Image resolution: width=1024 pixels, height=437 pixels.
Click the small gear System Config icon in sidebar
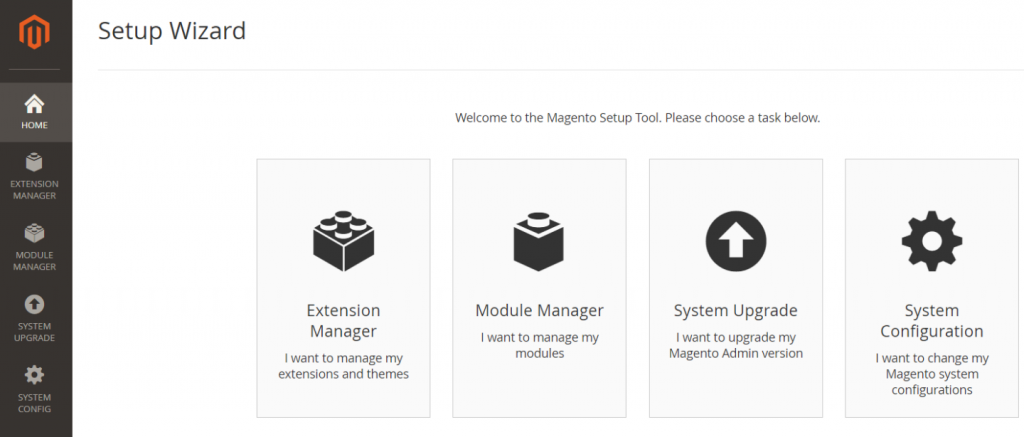click(34, 375)
